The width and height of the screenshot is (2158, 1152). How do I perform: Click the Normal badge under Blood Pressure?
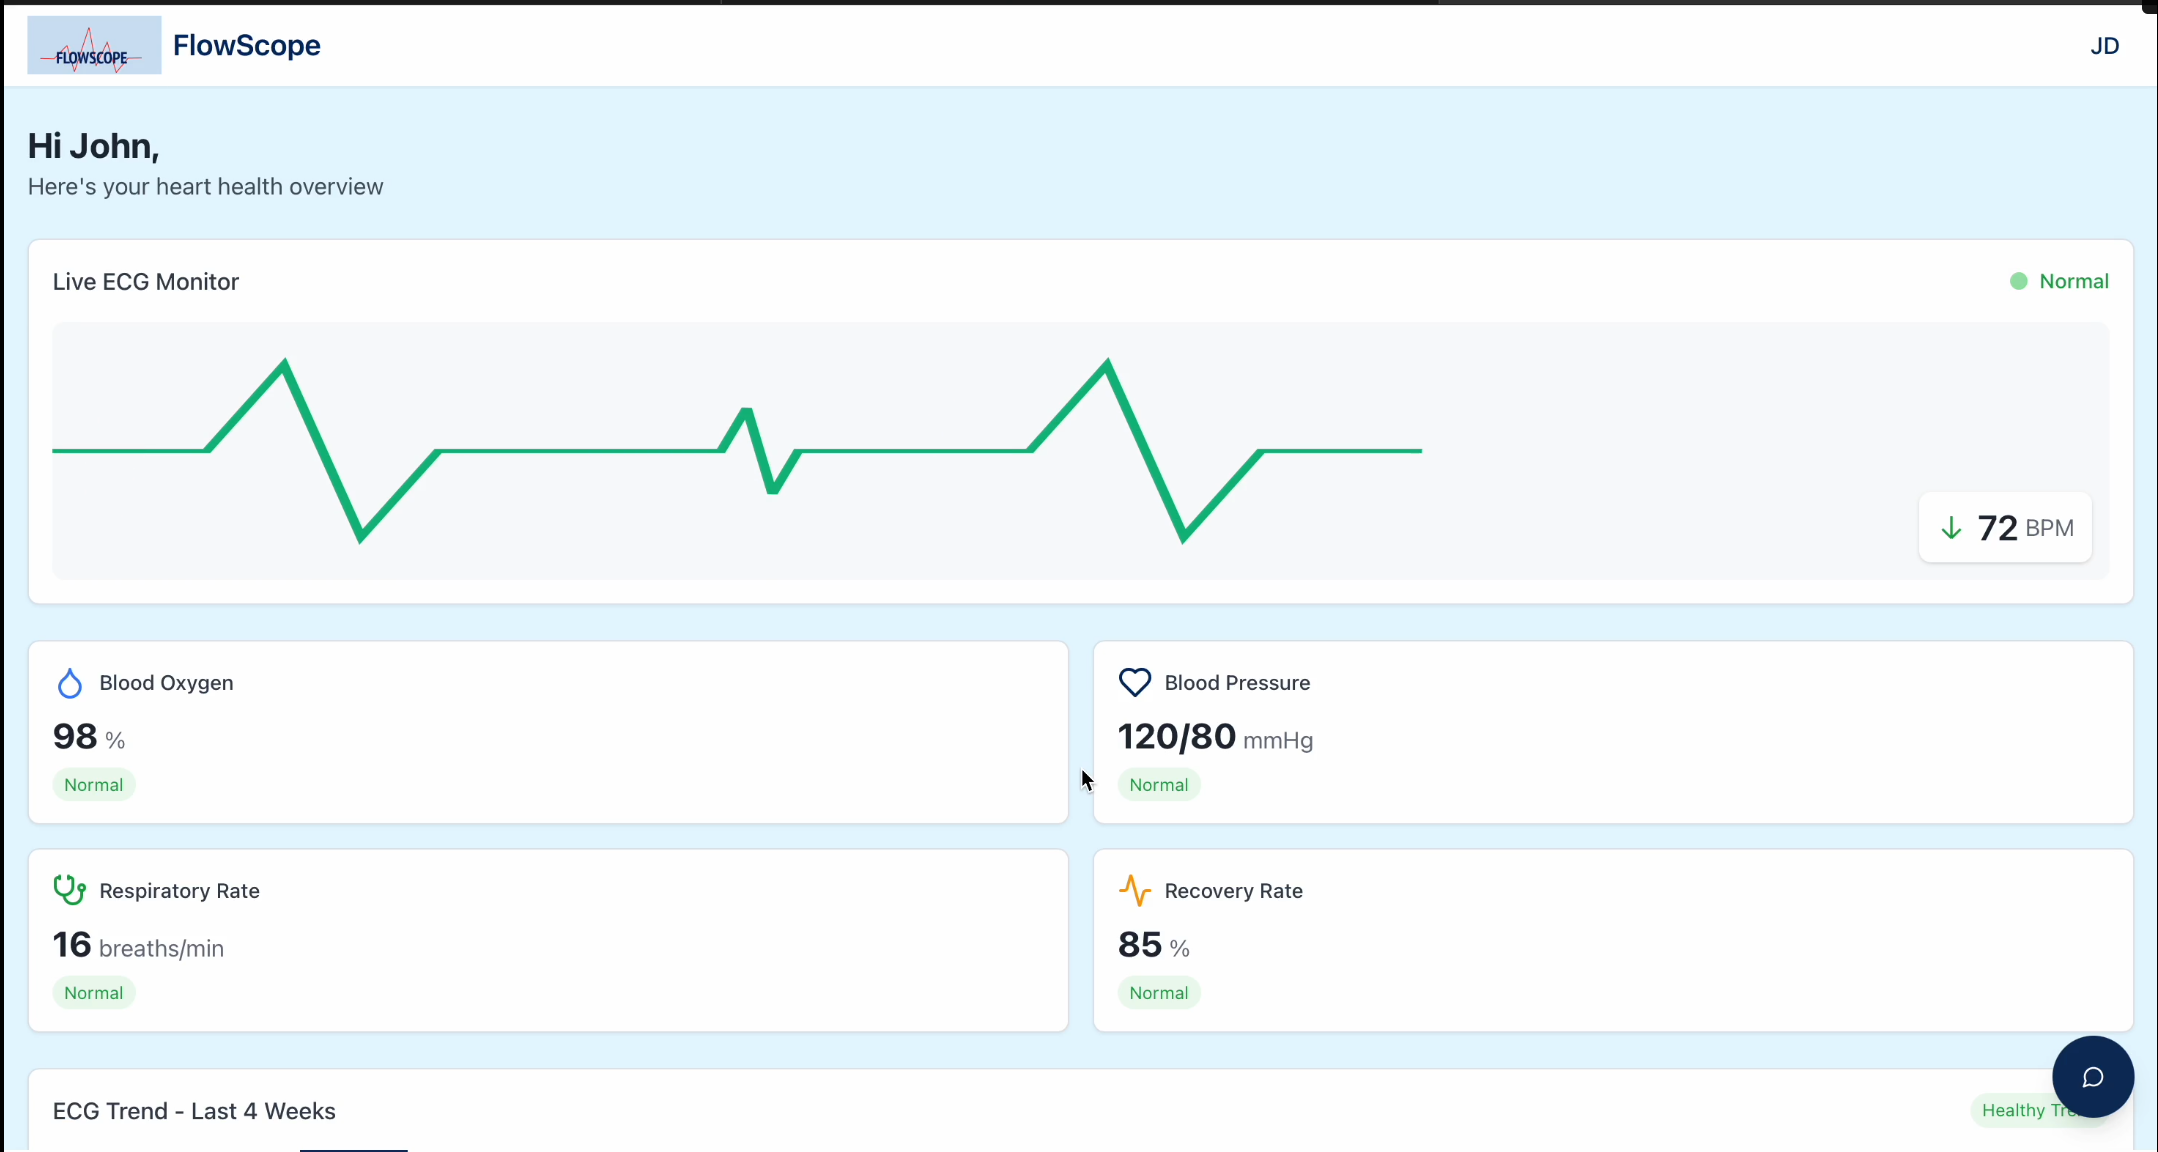coord(1158,785)
